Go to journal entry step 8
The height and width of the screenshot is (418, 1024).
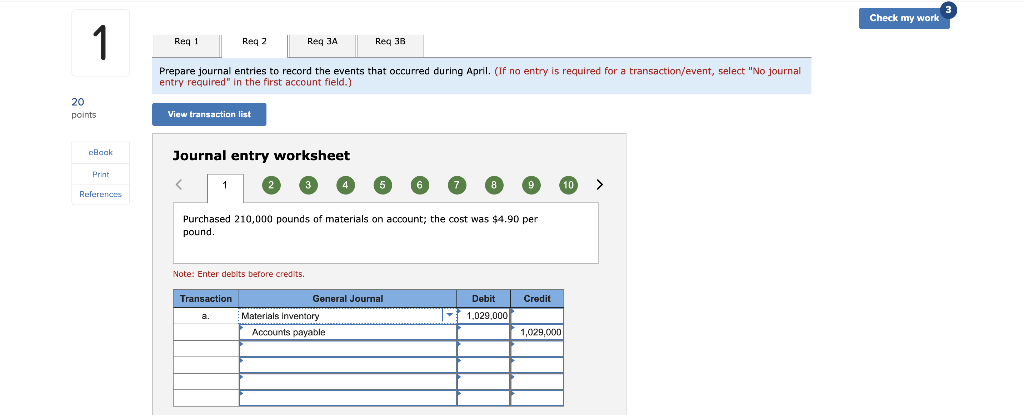pos(494,185)
